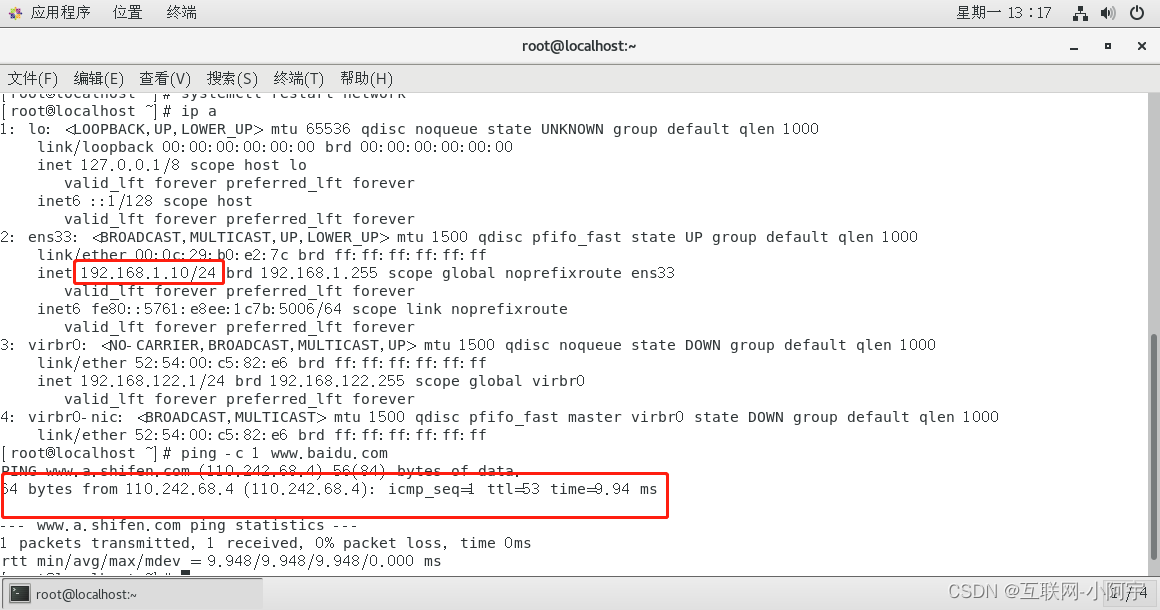Image resolution: width=1160 pixels, height=610 pixels.
Task: Open the 帮助(H) menu
Action: click(366, 78)
